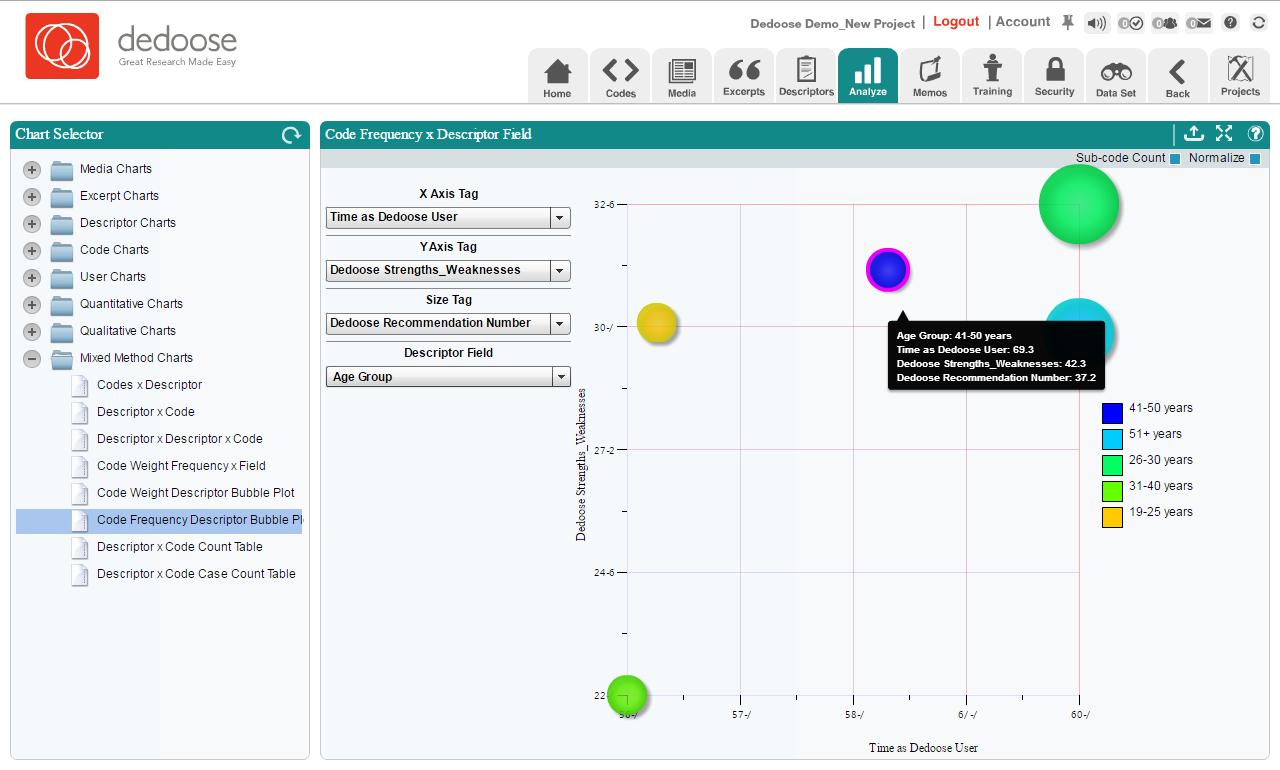Expand the Qualitative Charts folder
The image size is (1280, 770).
pyautogui.click(x=32, y=331)
